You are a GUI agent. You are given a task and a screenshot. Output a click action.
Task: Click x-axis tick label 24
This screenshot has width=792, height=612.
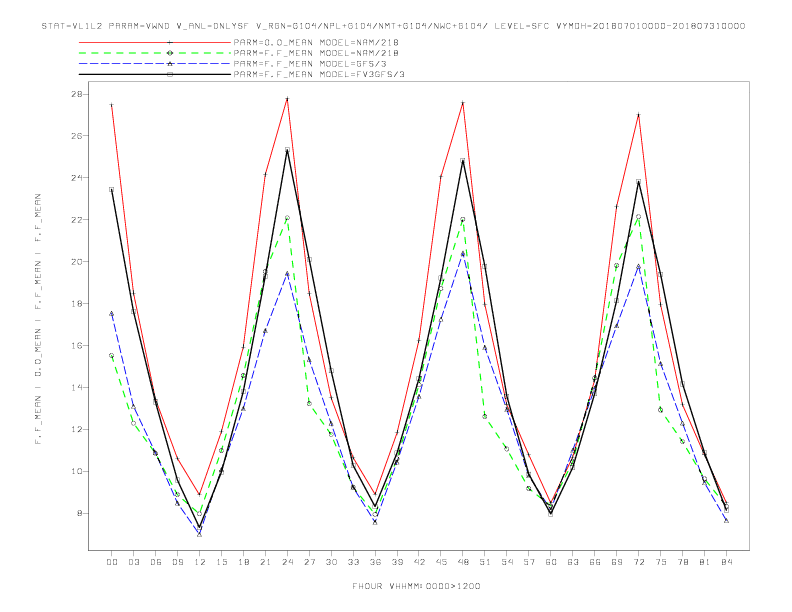click(x=287, y=562)
